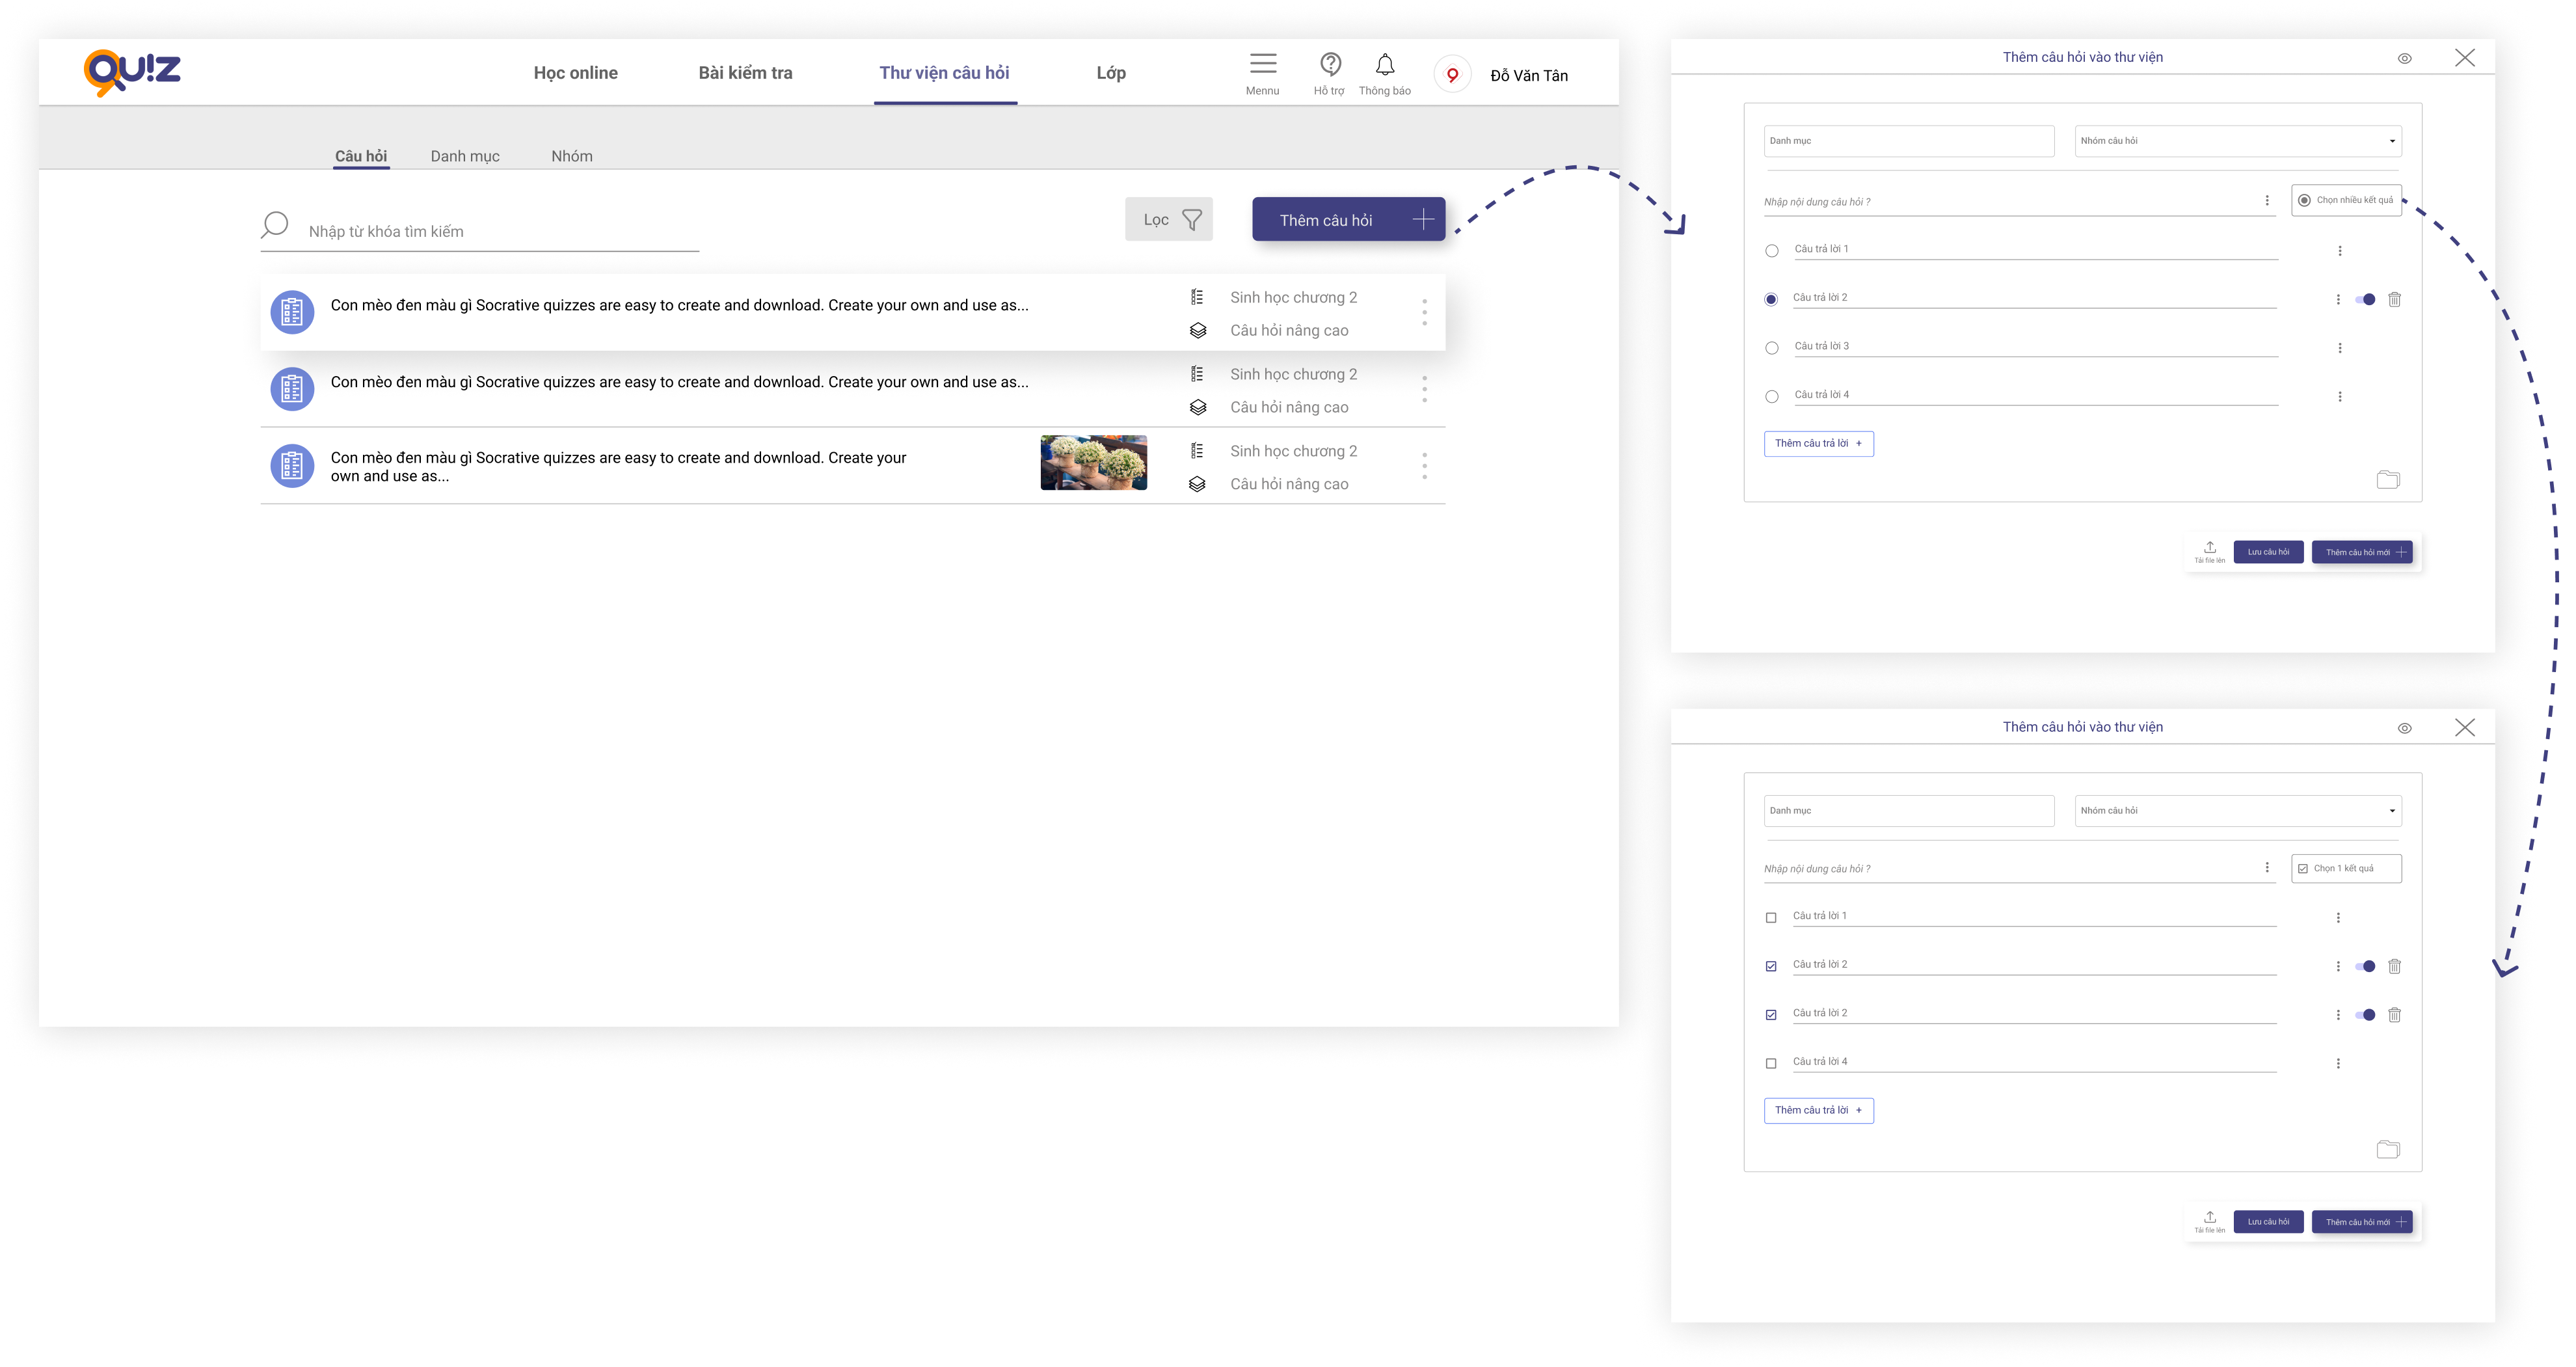This screenshot has height=1367, width=2576.
Task: Select radio for Câu trả lời 2
Action: point(1771,299)
